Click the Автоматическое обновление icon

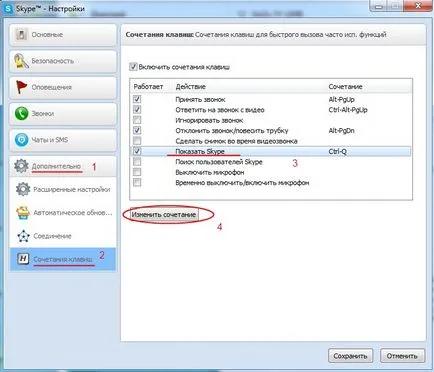pyautogui.click(x=23, y=213)
